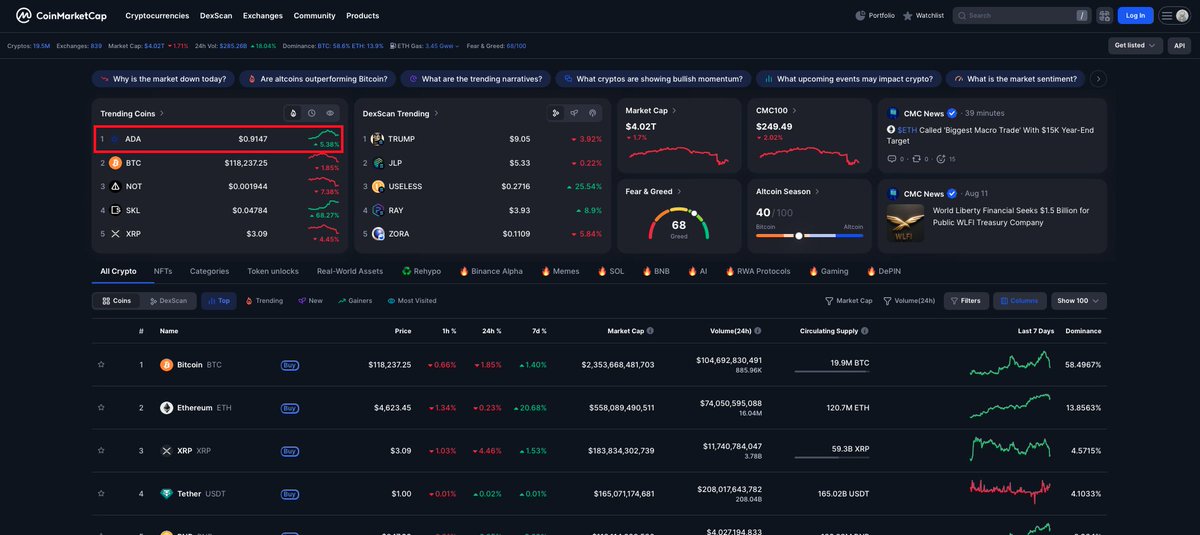Click the Fear & Greed gauge
Image resolution: width=1200 pixels, height=535 pixels.
pos(678,225)
